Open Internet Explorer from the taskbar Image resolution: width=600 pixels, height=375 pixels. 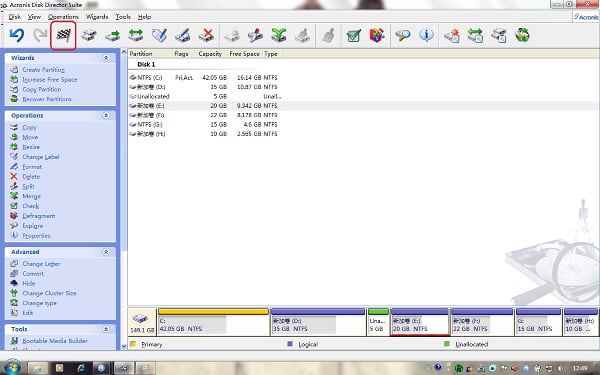[81, 368]
